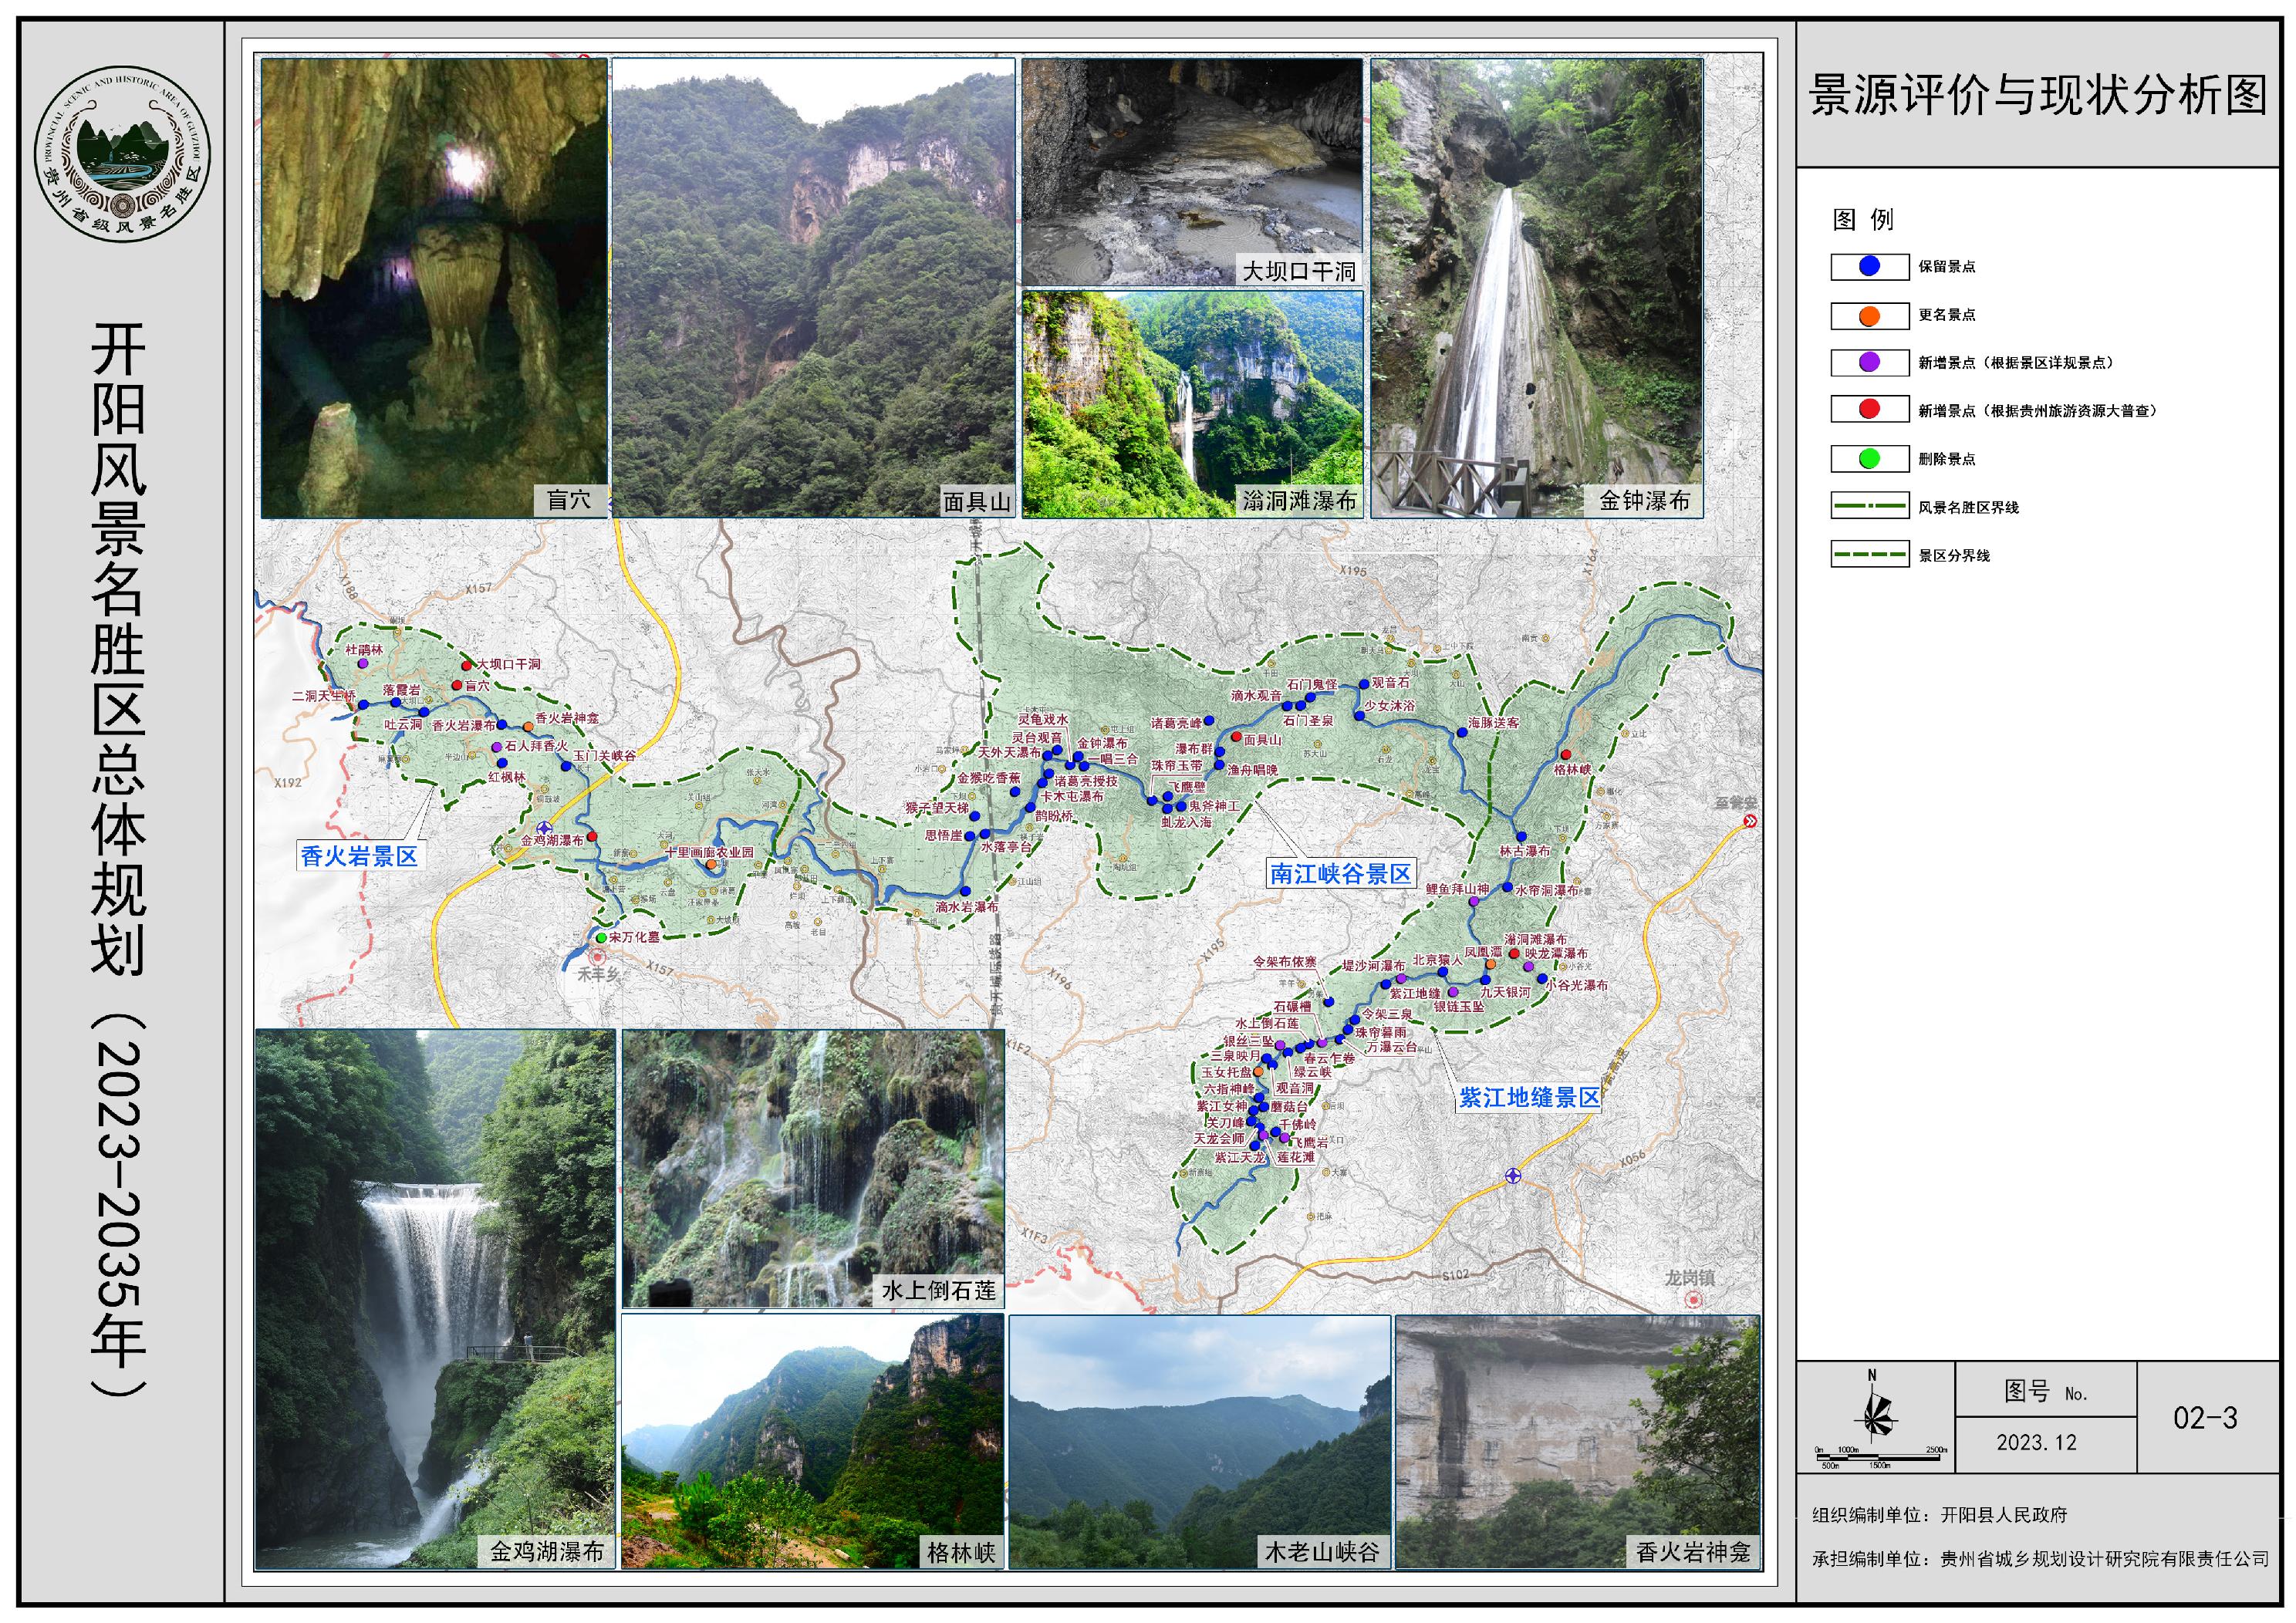Click the 紫江地缝景区 area label
Image resolution: width=2296 pixels, height=1623 pixels.
click(1528, 1097)
